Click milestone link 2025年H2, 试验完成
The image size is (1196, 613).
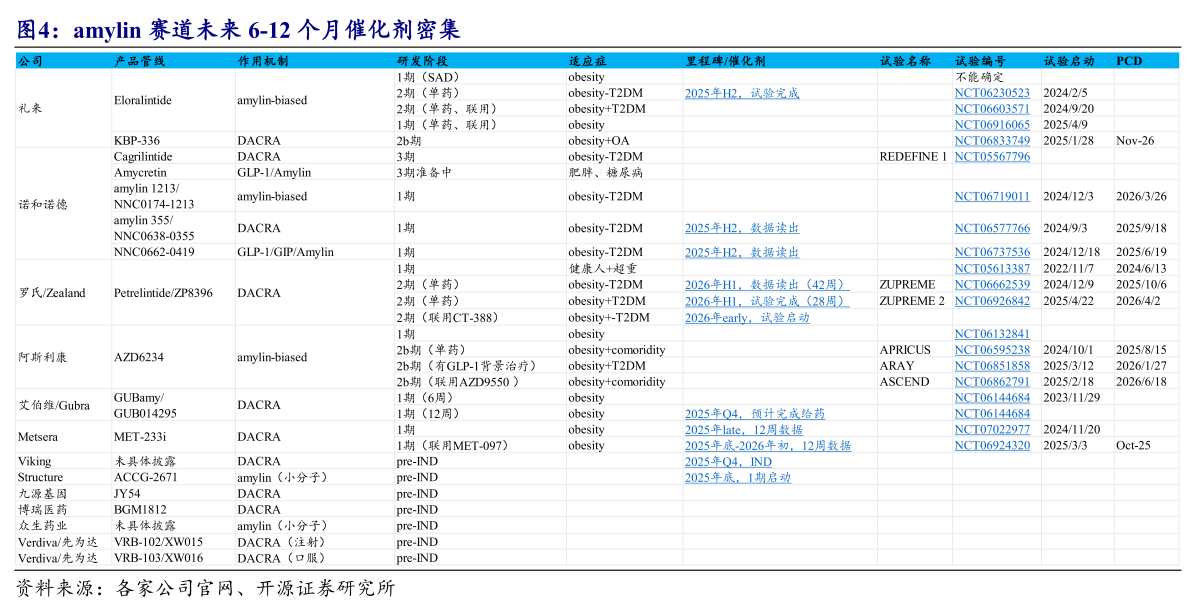tap(741, 93)
